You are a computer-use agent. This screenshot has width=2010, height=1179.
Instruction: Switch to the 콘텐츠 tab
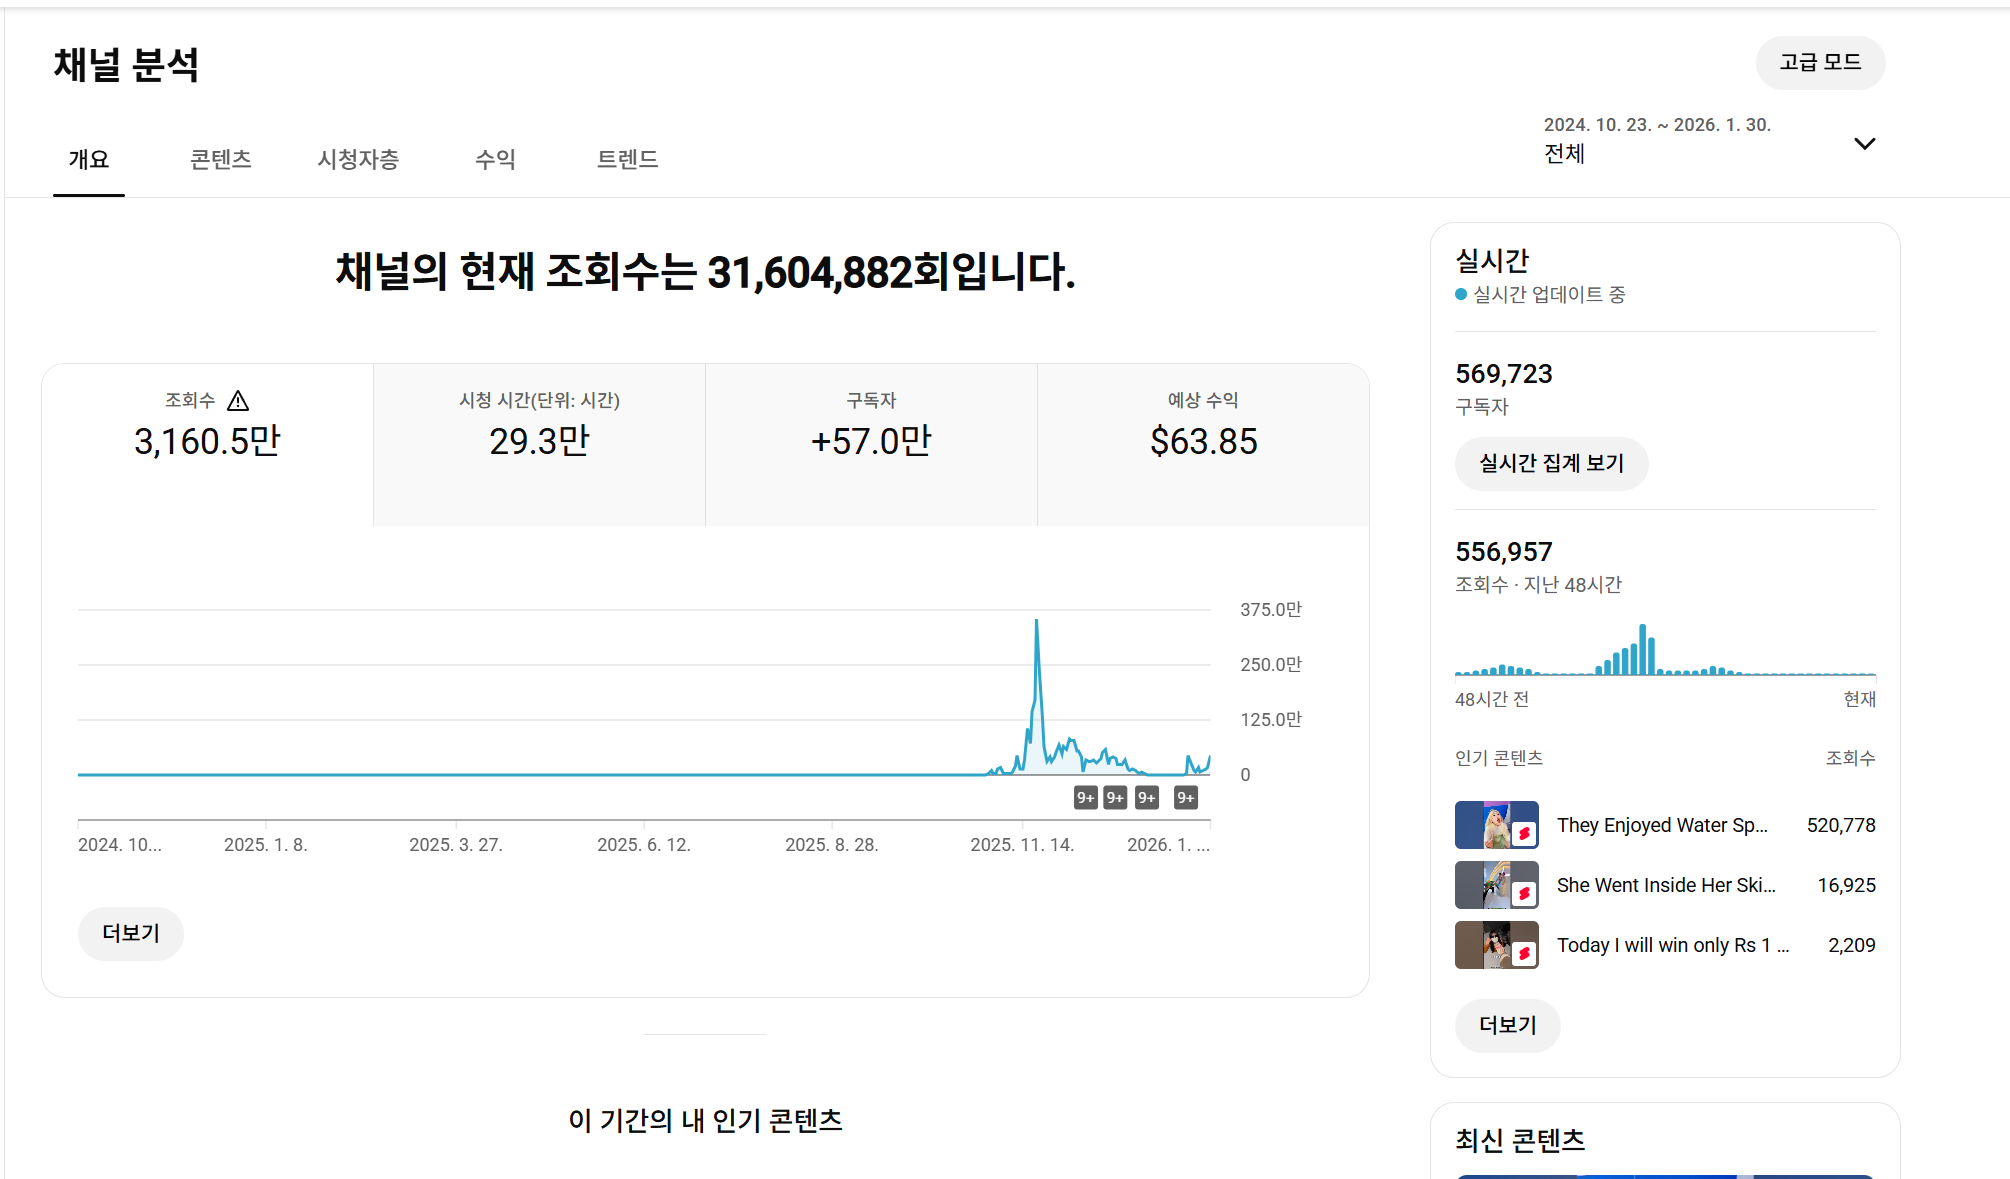click(221, 160)
